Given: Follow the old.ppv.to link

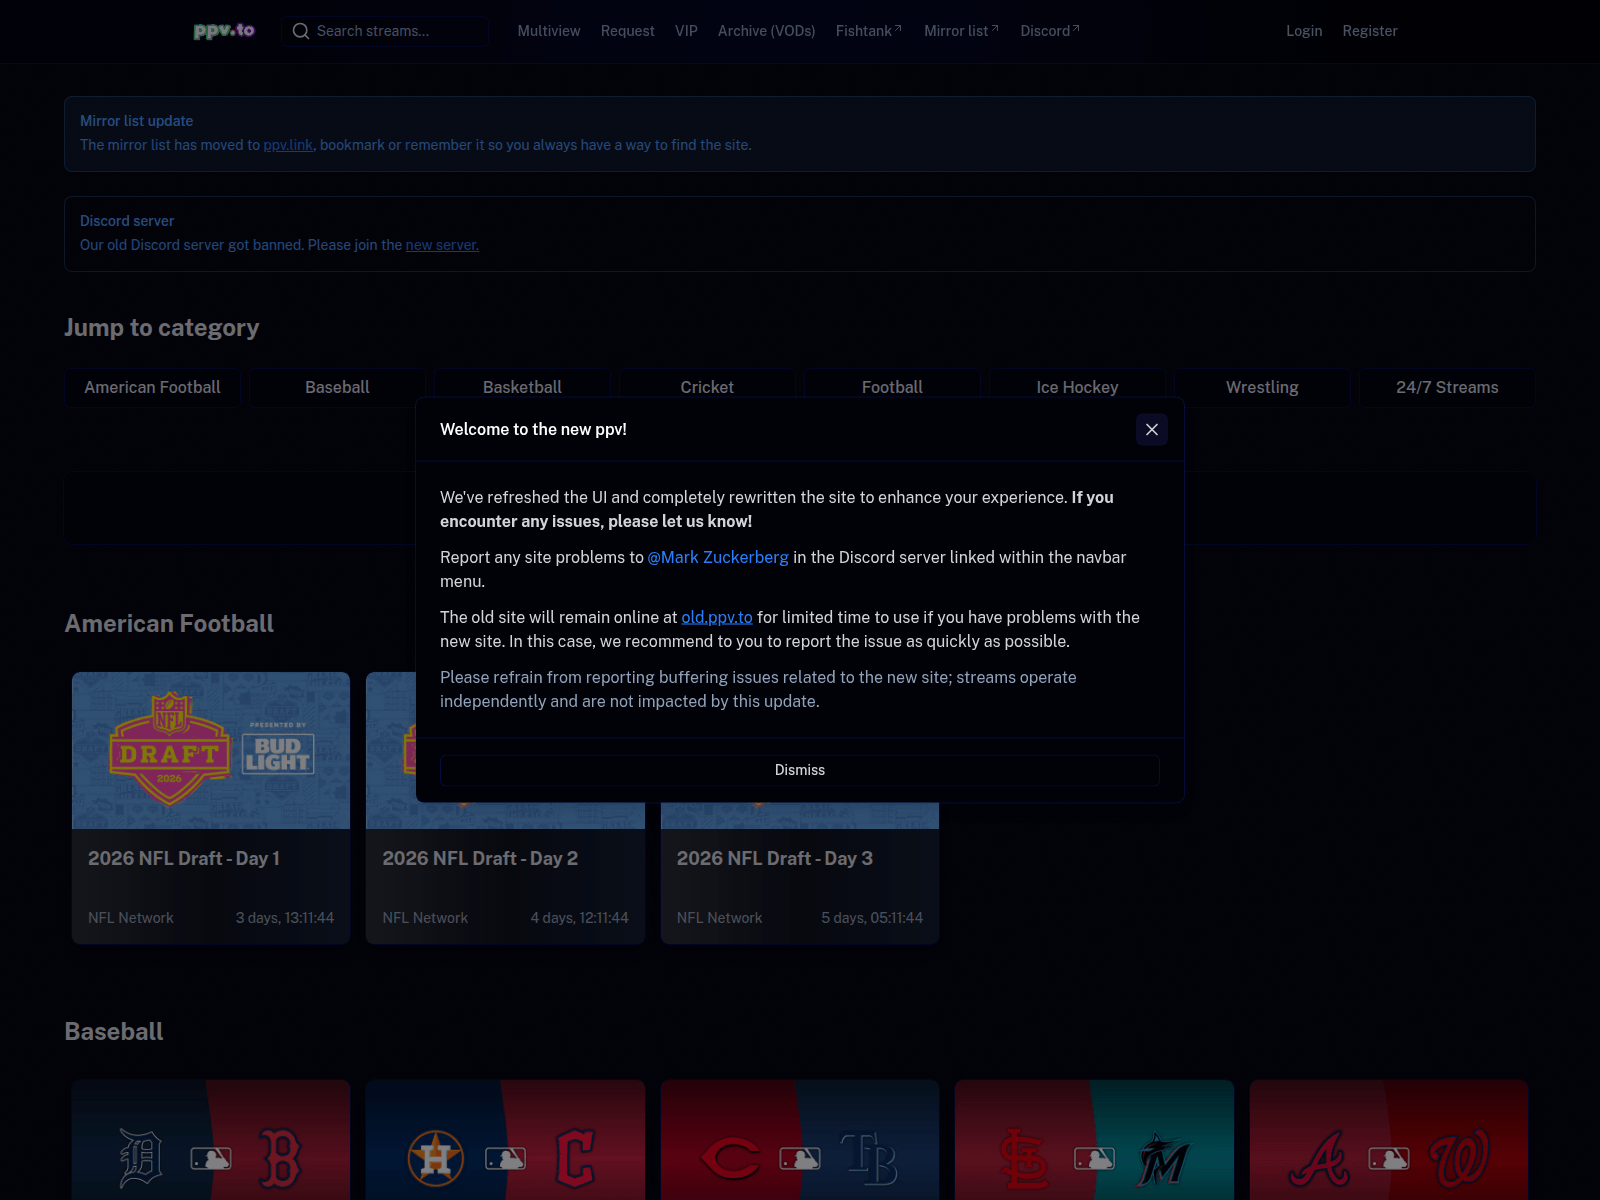Looking at the screenshot, I should point(717,617).
